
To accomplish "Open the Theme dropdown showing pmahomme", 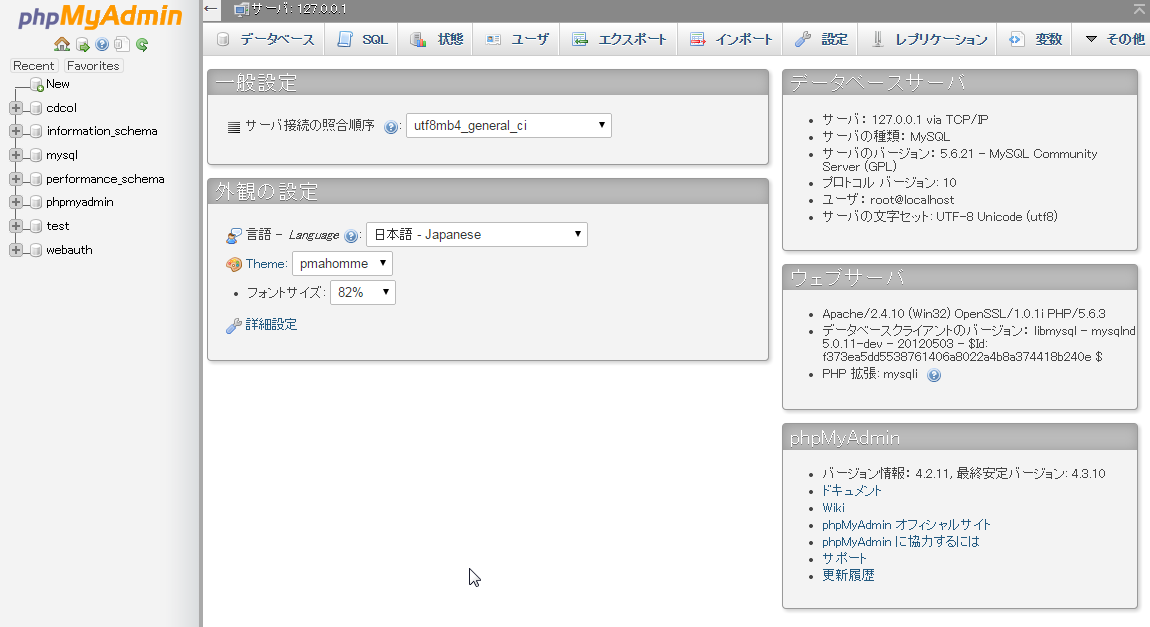I will coord(342,264).
